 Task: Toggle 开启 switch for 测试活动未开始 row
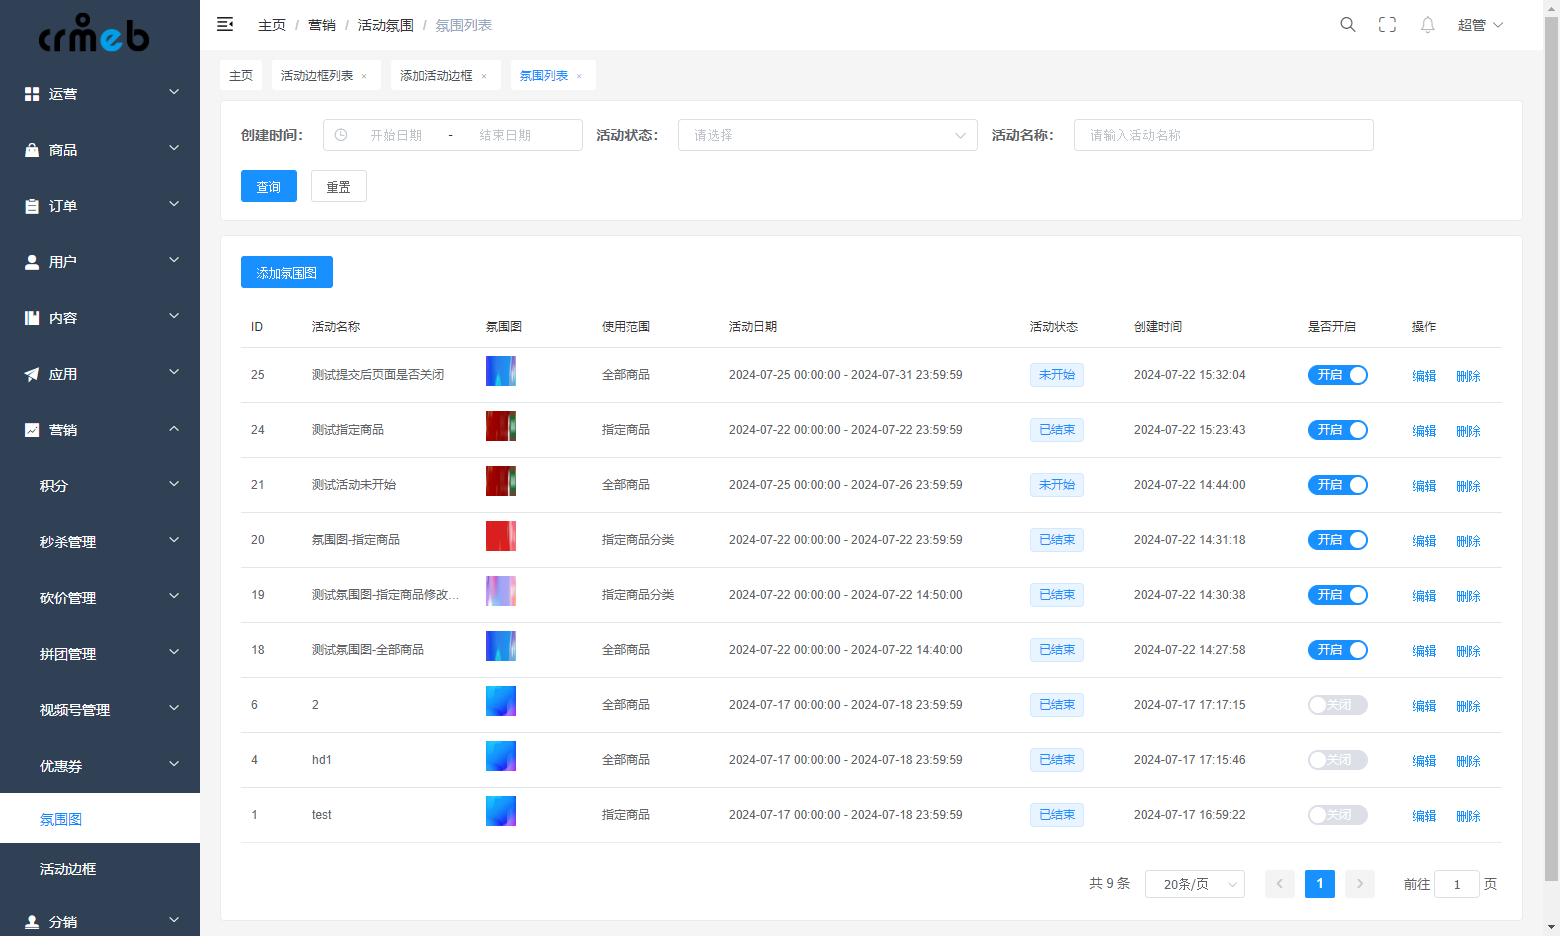coord(1338,485)
